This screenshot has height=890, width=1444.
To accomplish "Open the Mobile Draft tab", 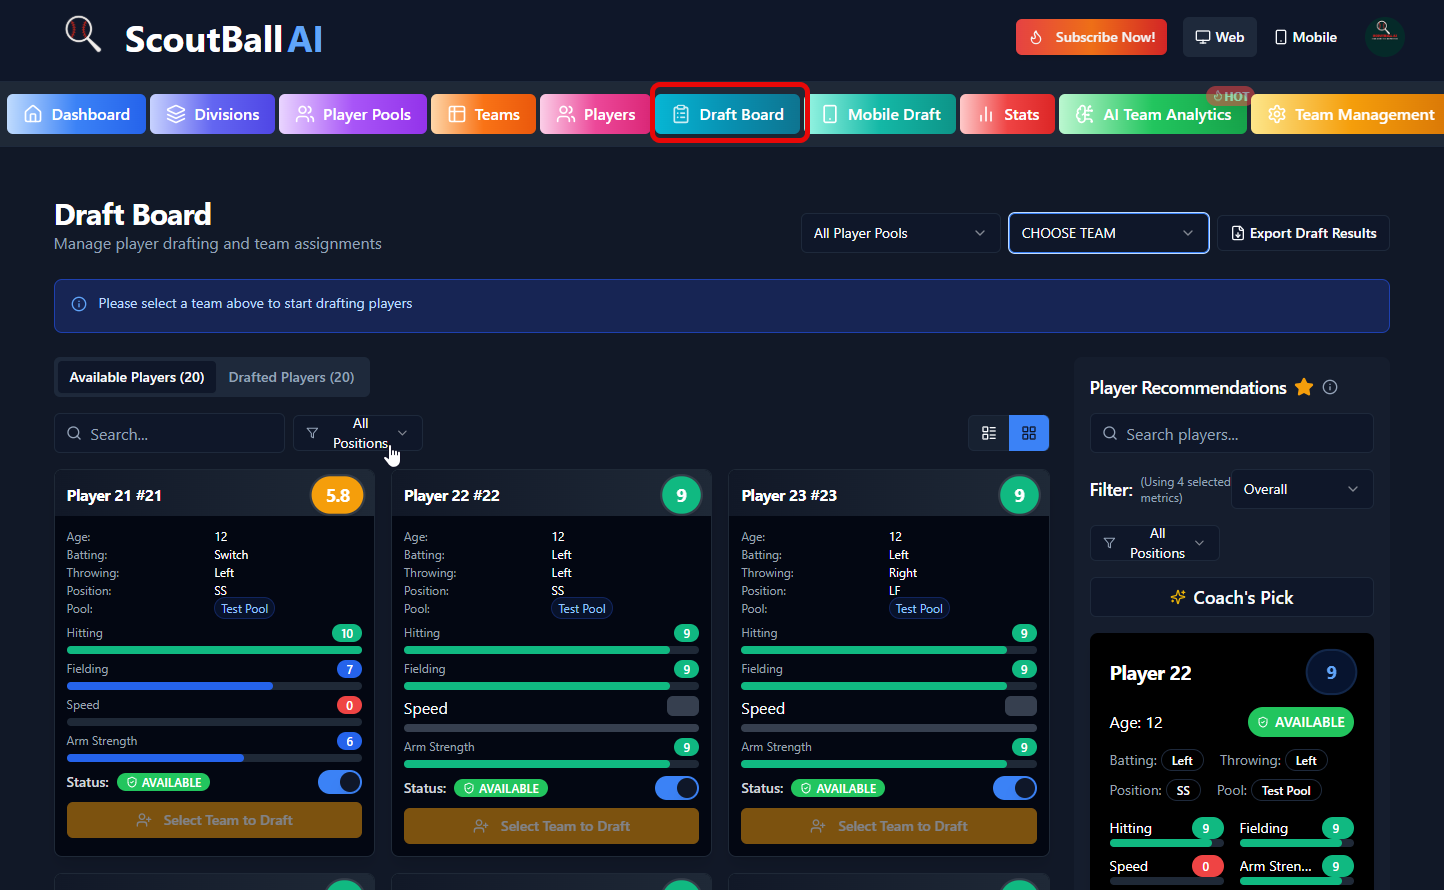I will tap(881, 114).
